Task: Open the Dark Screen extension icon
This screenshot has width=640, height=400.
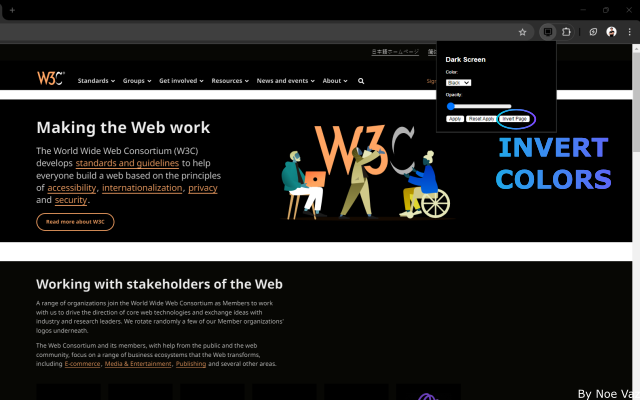Action: pos(548,32)
